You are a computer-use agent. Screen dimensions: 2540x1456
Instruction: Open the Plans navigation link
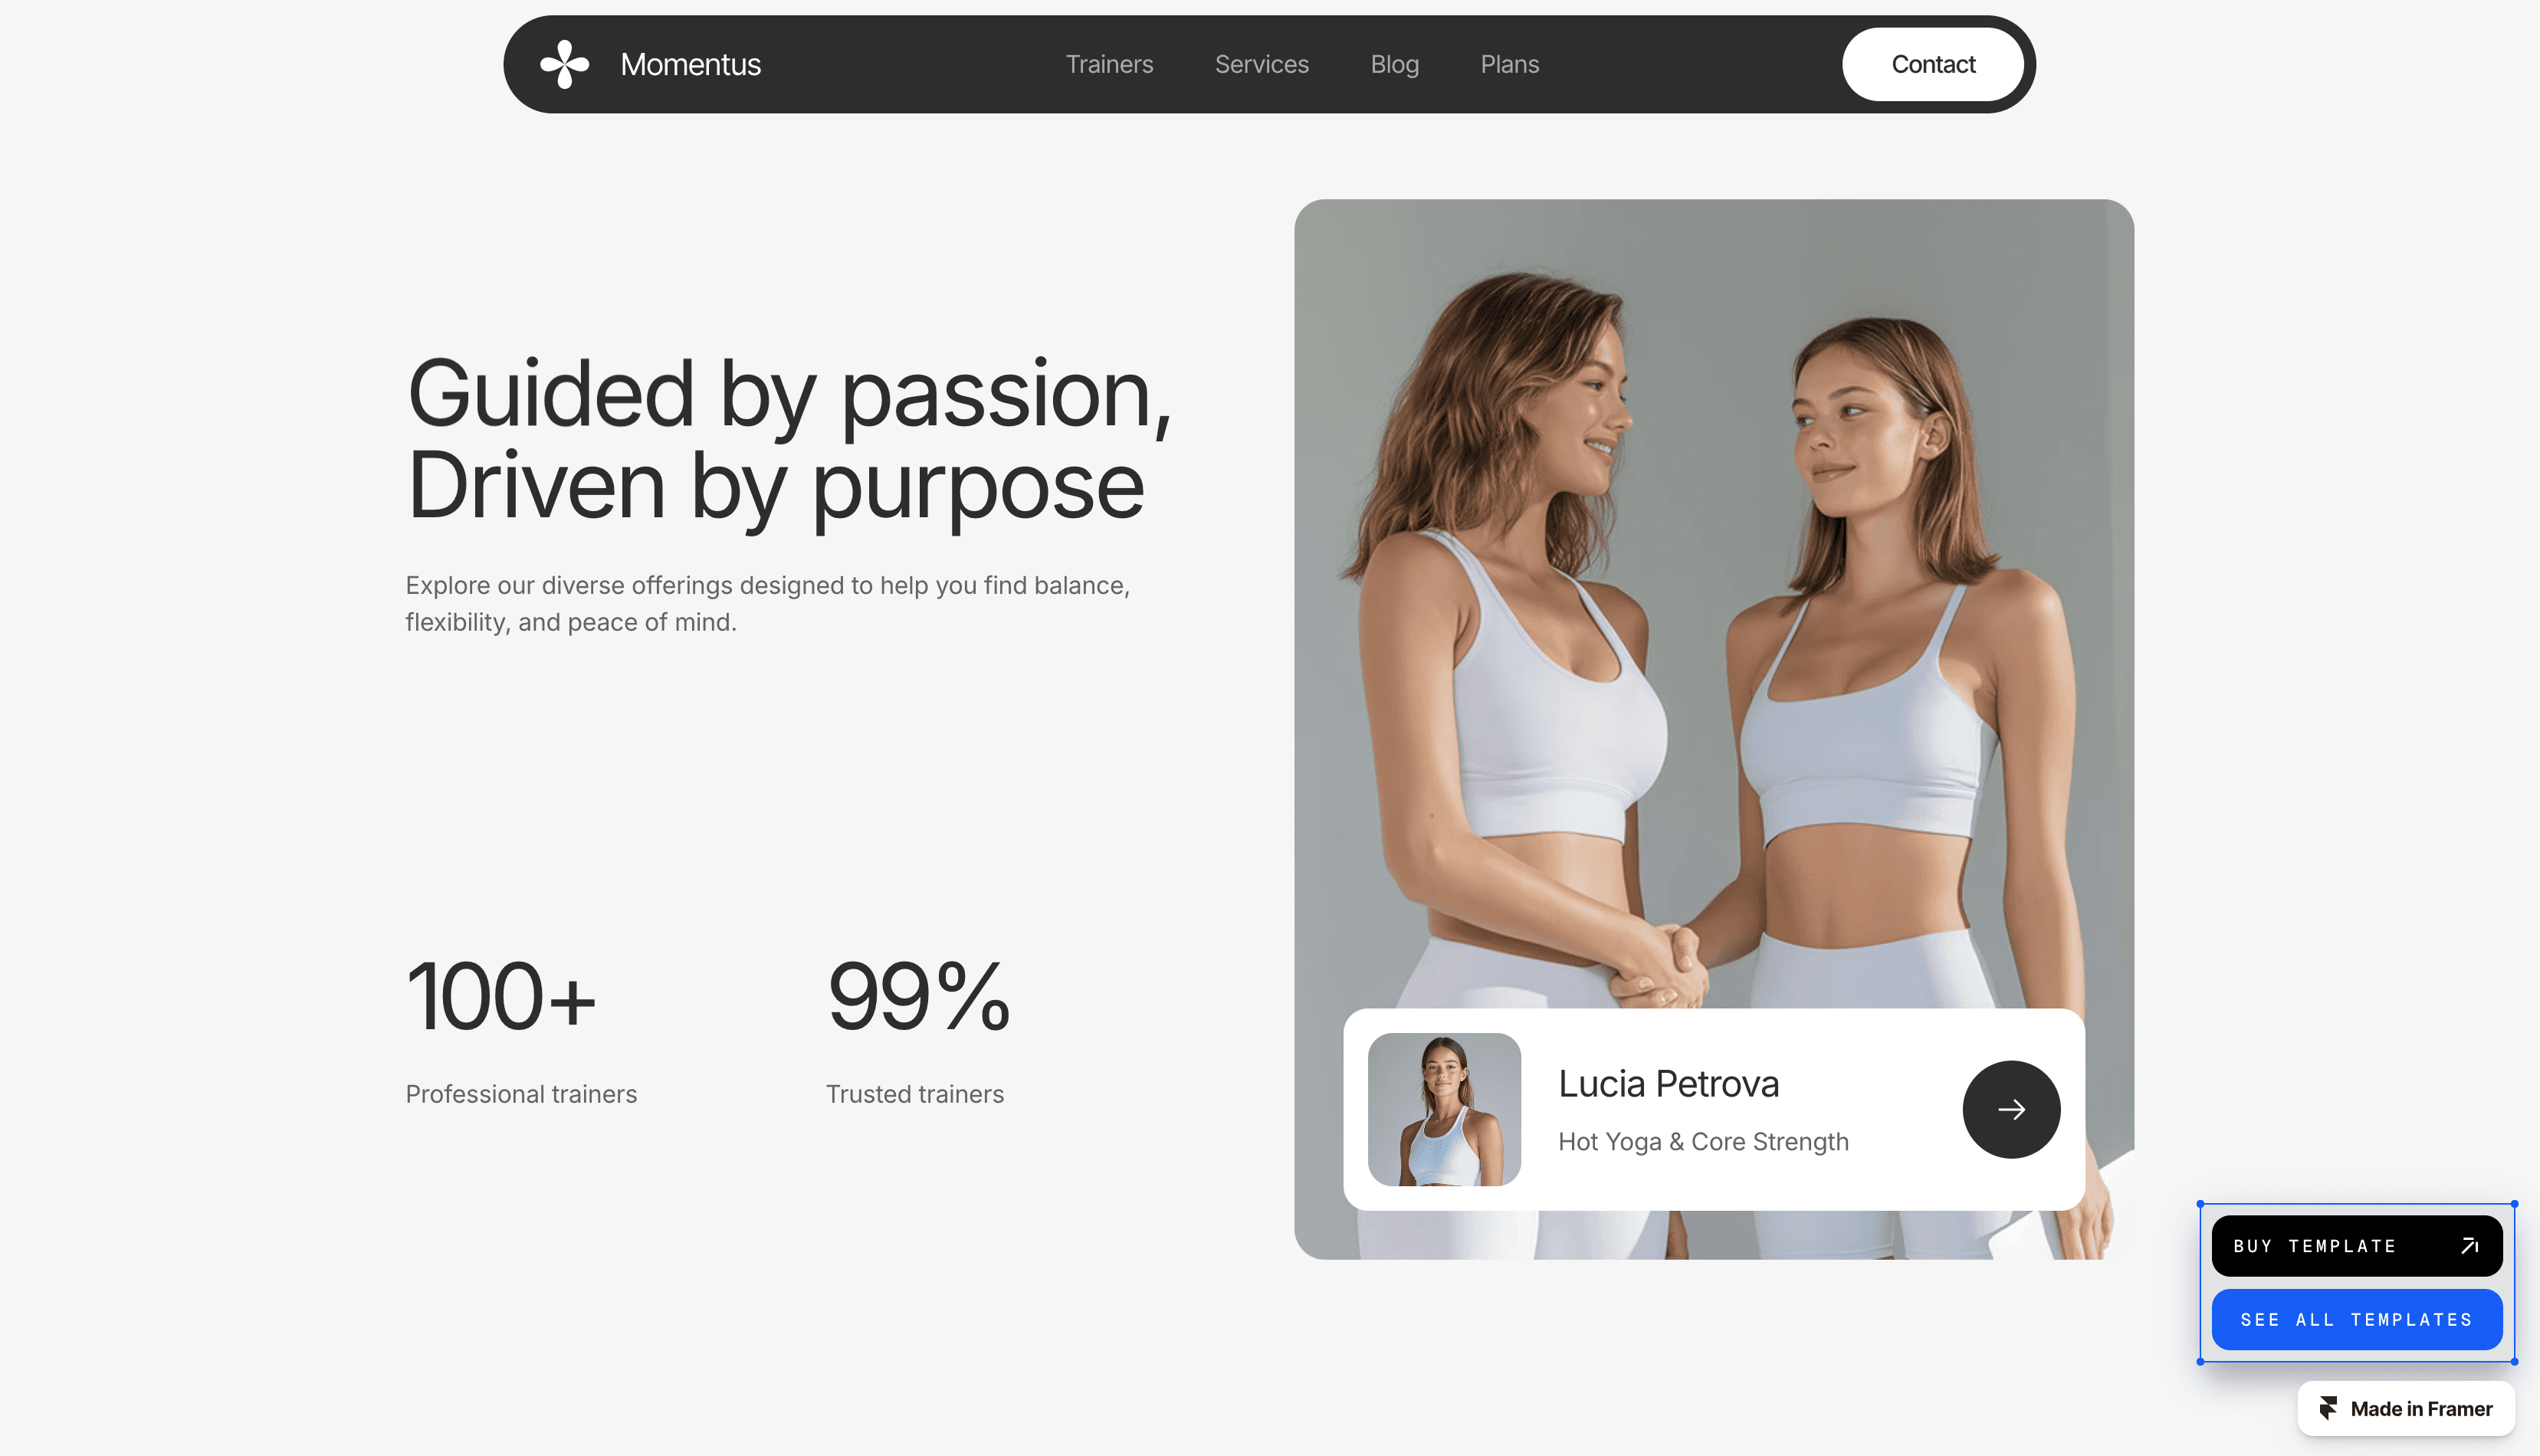(x=1509, y=64)
